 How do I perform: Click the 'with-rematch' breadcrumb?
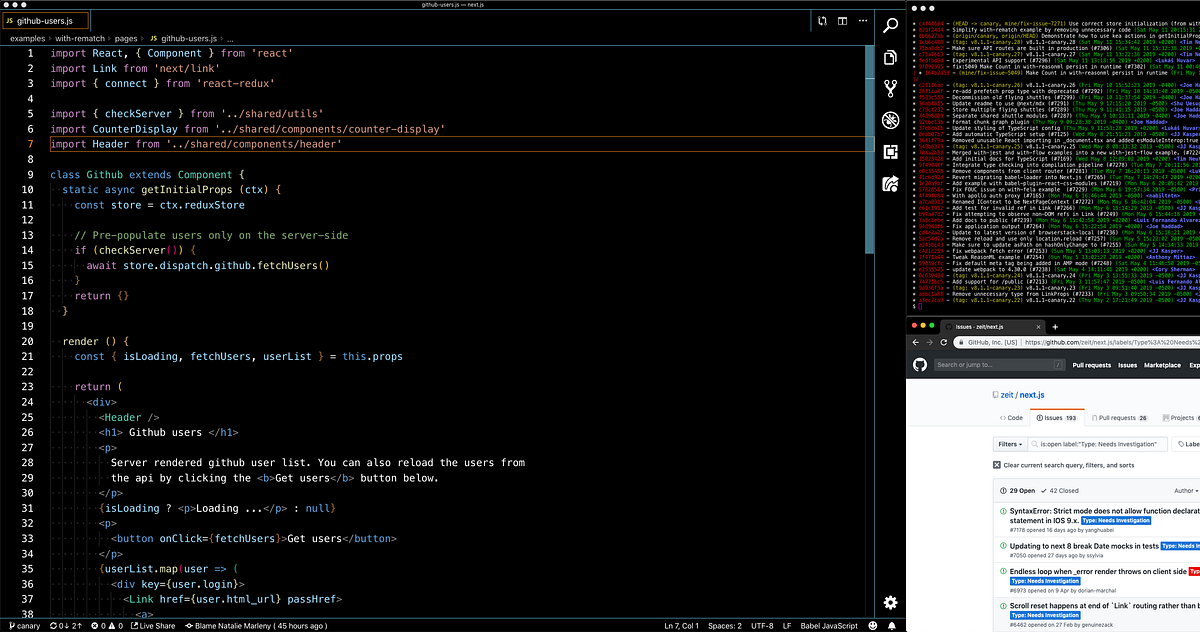82,38
